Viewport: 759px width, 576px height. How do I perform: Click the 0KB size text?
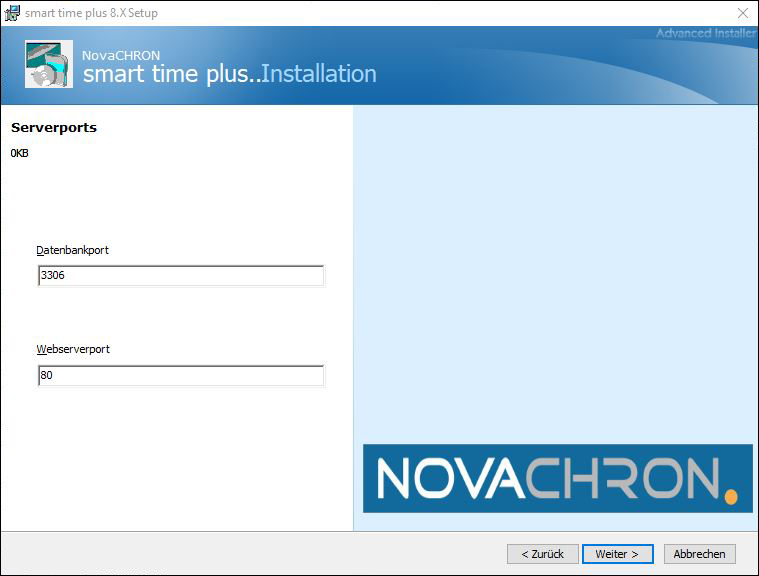pos(19,153)
